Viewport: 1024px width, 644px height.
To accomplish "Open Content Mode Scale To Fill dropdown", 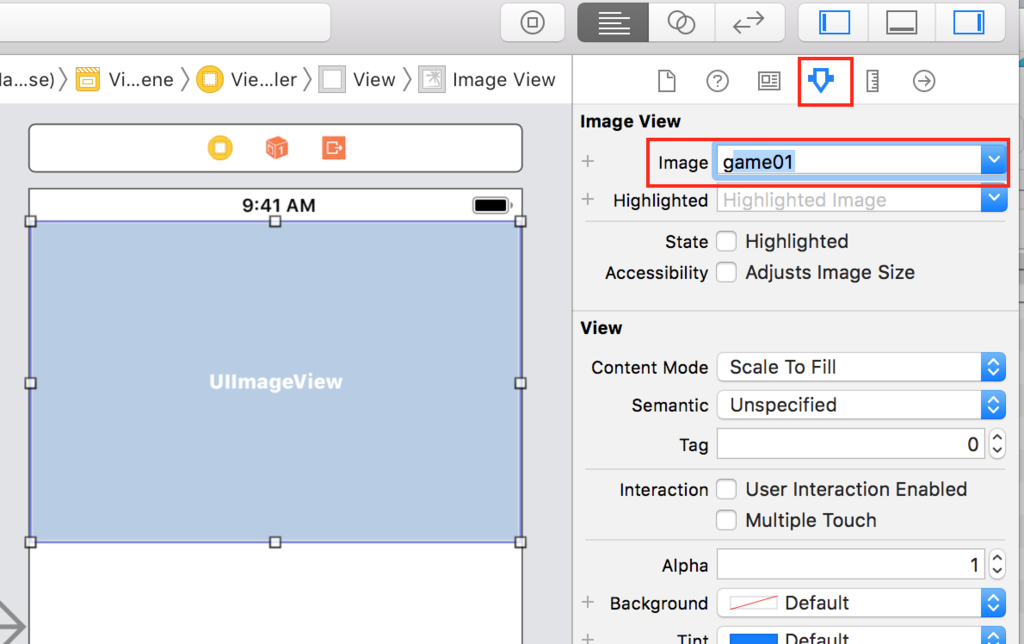I will tap(861, 367).
